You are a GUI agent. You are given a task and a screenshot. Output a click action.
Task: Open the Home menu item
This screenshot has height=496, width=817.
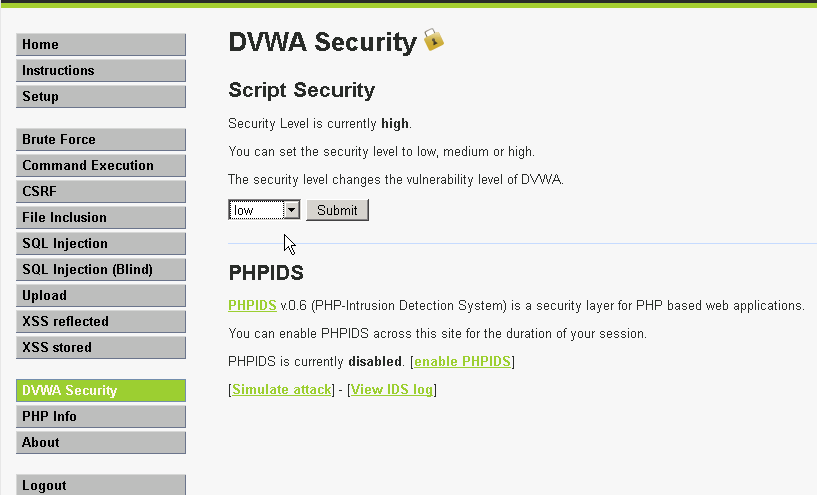[x=101, y=45]
